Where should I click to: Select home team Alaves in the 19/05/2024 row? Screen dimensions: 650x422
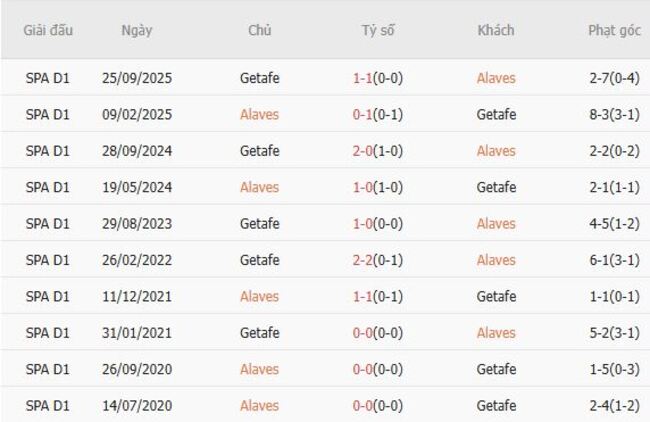point(260,187)
